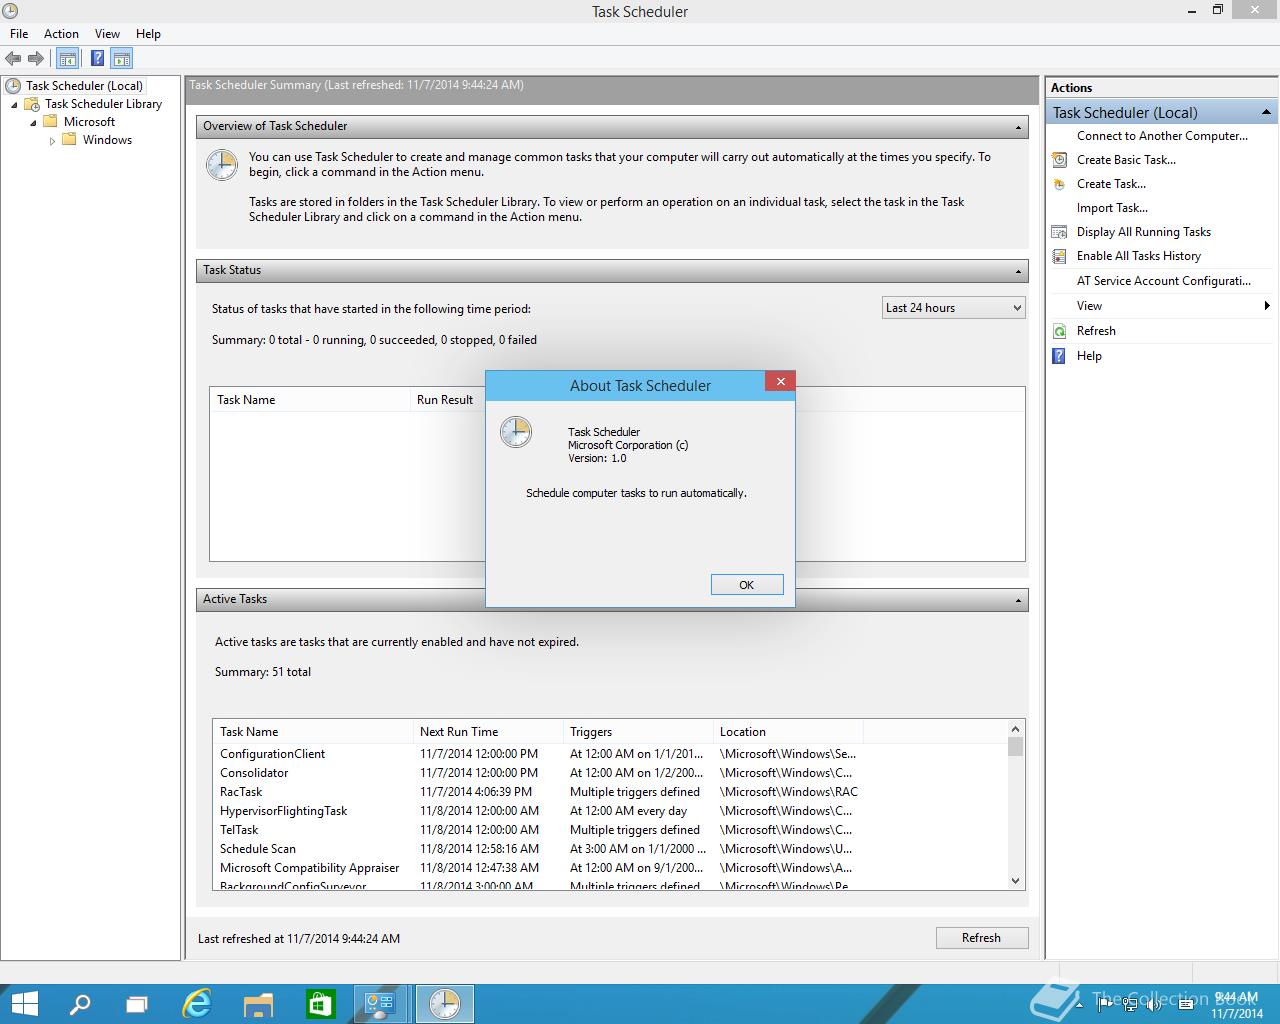
Task: Close the About Task Scheduler dialog
Action: click(780, 381)
